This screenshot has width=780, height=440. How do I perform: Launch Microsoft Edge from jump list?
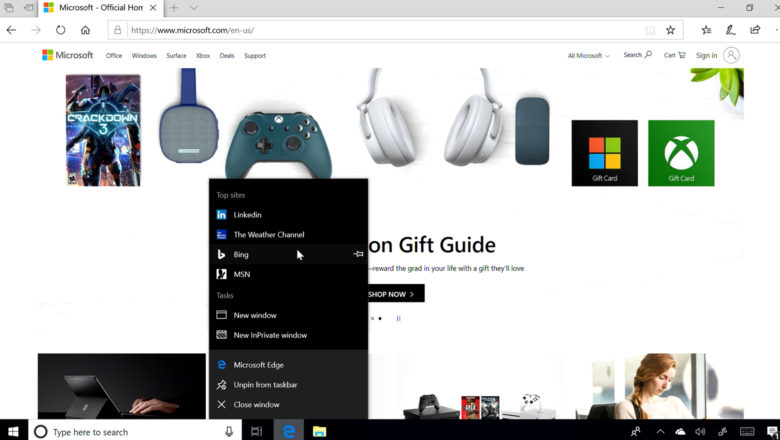[289, 365]
